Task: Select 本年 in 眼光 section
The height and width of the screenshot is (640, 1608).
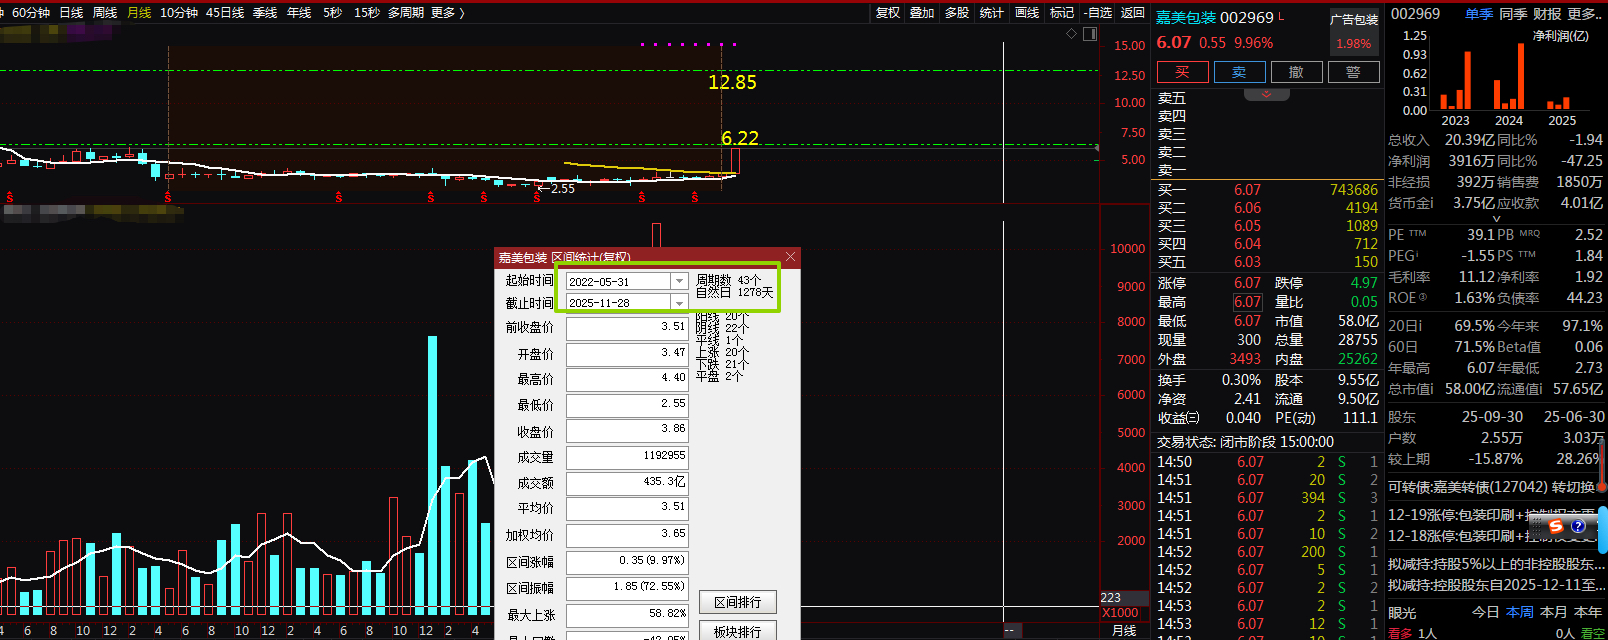Action: pyautogui.click(x=1587, y=612)
